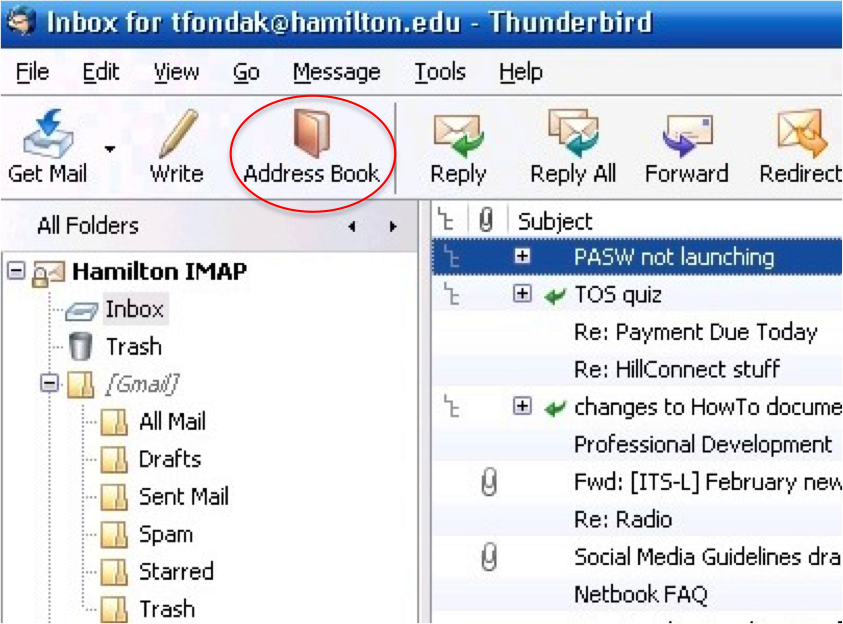Switch folder view with the right arrow
This screenshot has width=843, height=624.
[x=393, y=226]
